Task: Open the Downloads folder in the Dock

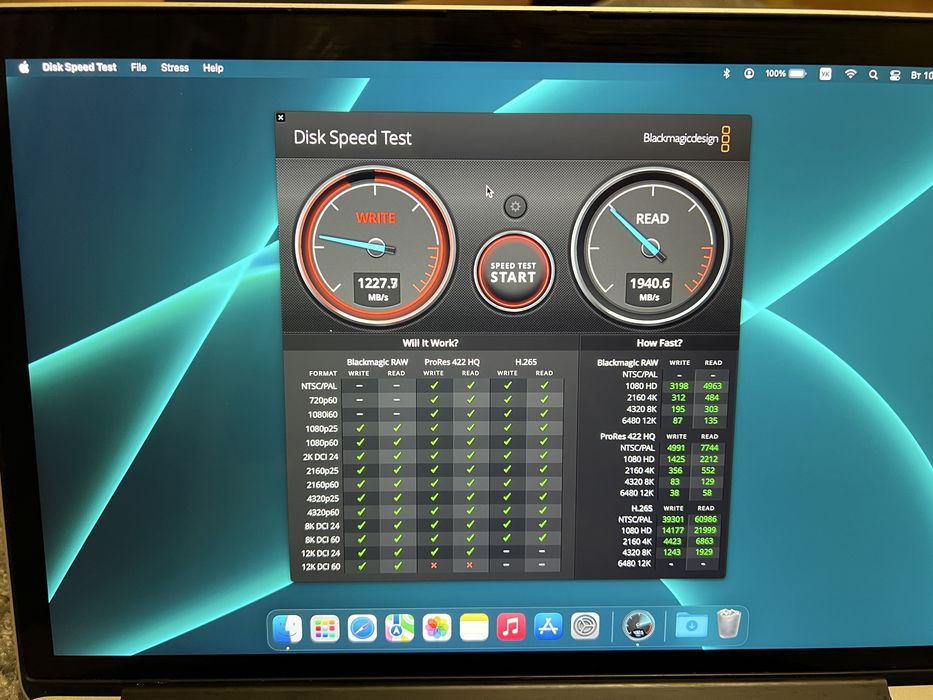Action: pyautogui.click(x=691, y=625)
